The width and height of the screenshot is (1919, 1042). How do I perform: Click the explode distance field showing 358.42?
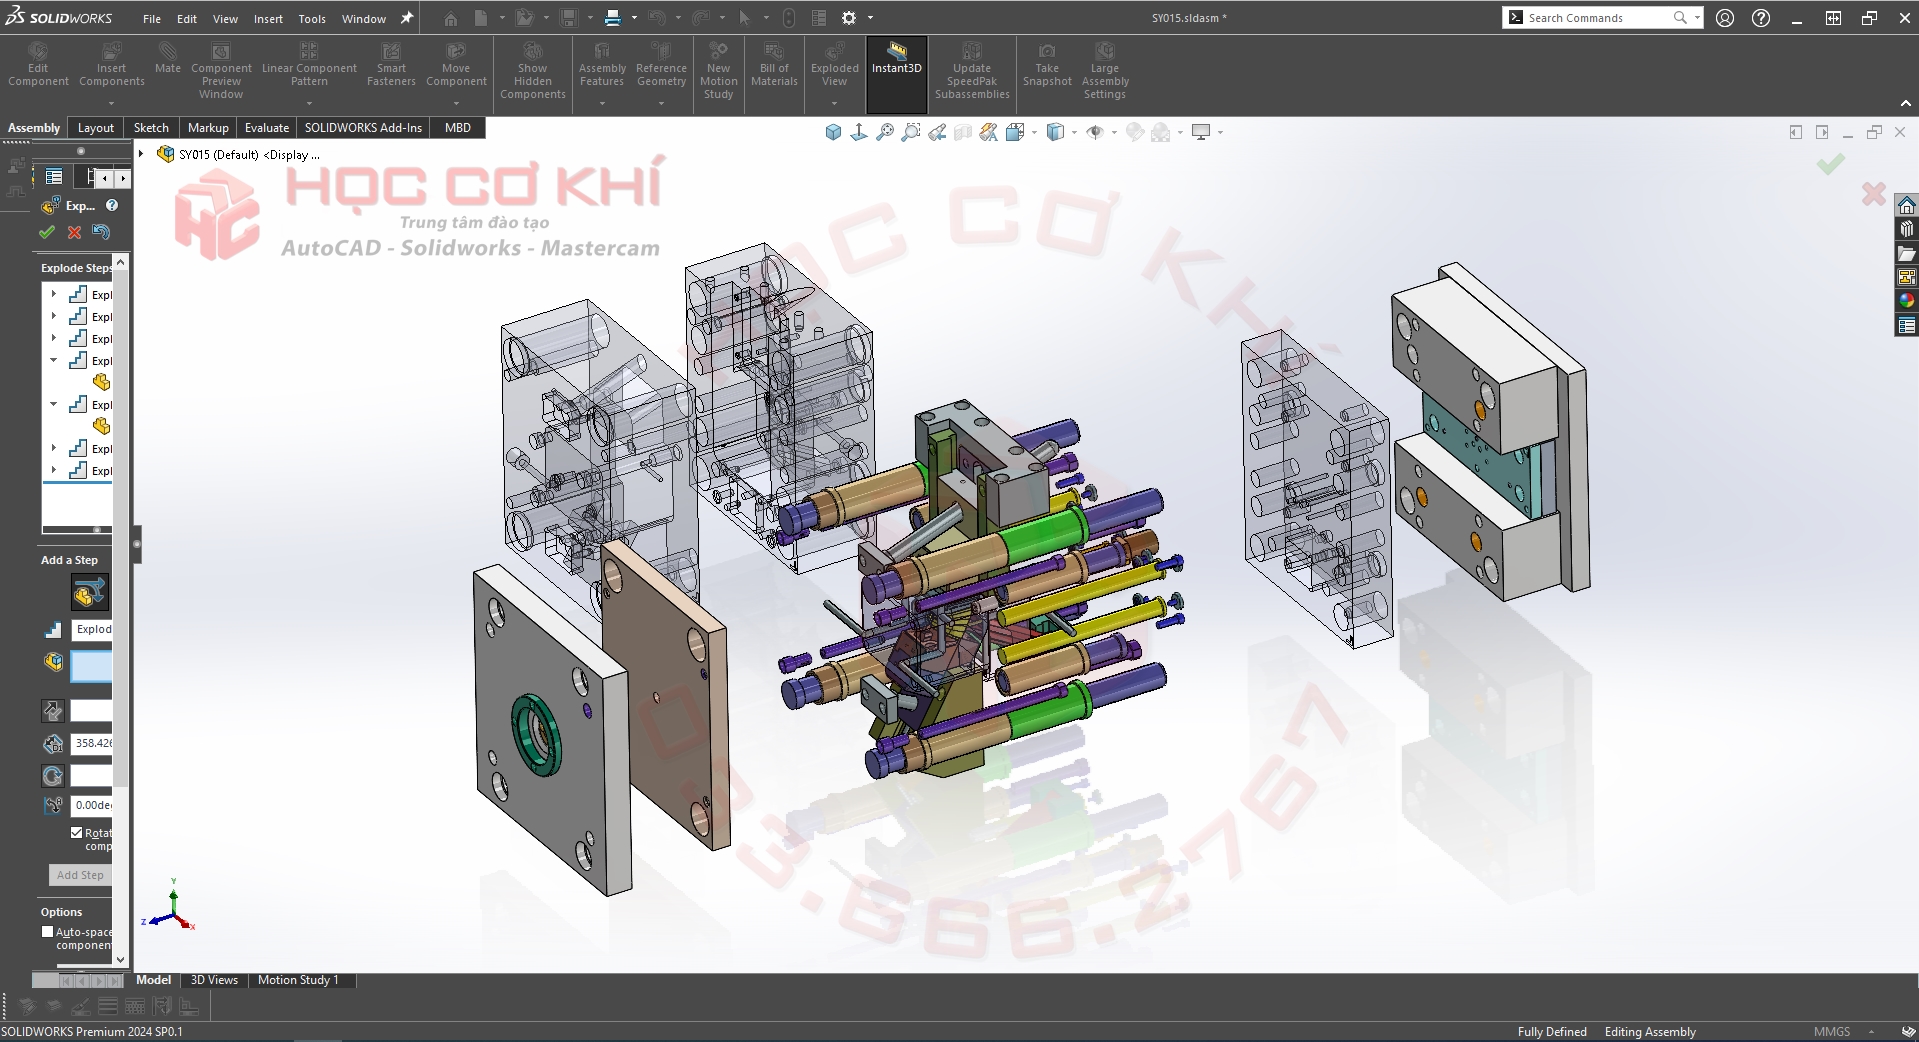click(x=92, y=743)
